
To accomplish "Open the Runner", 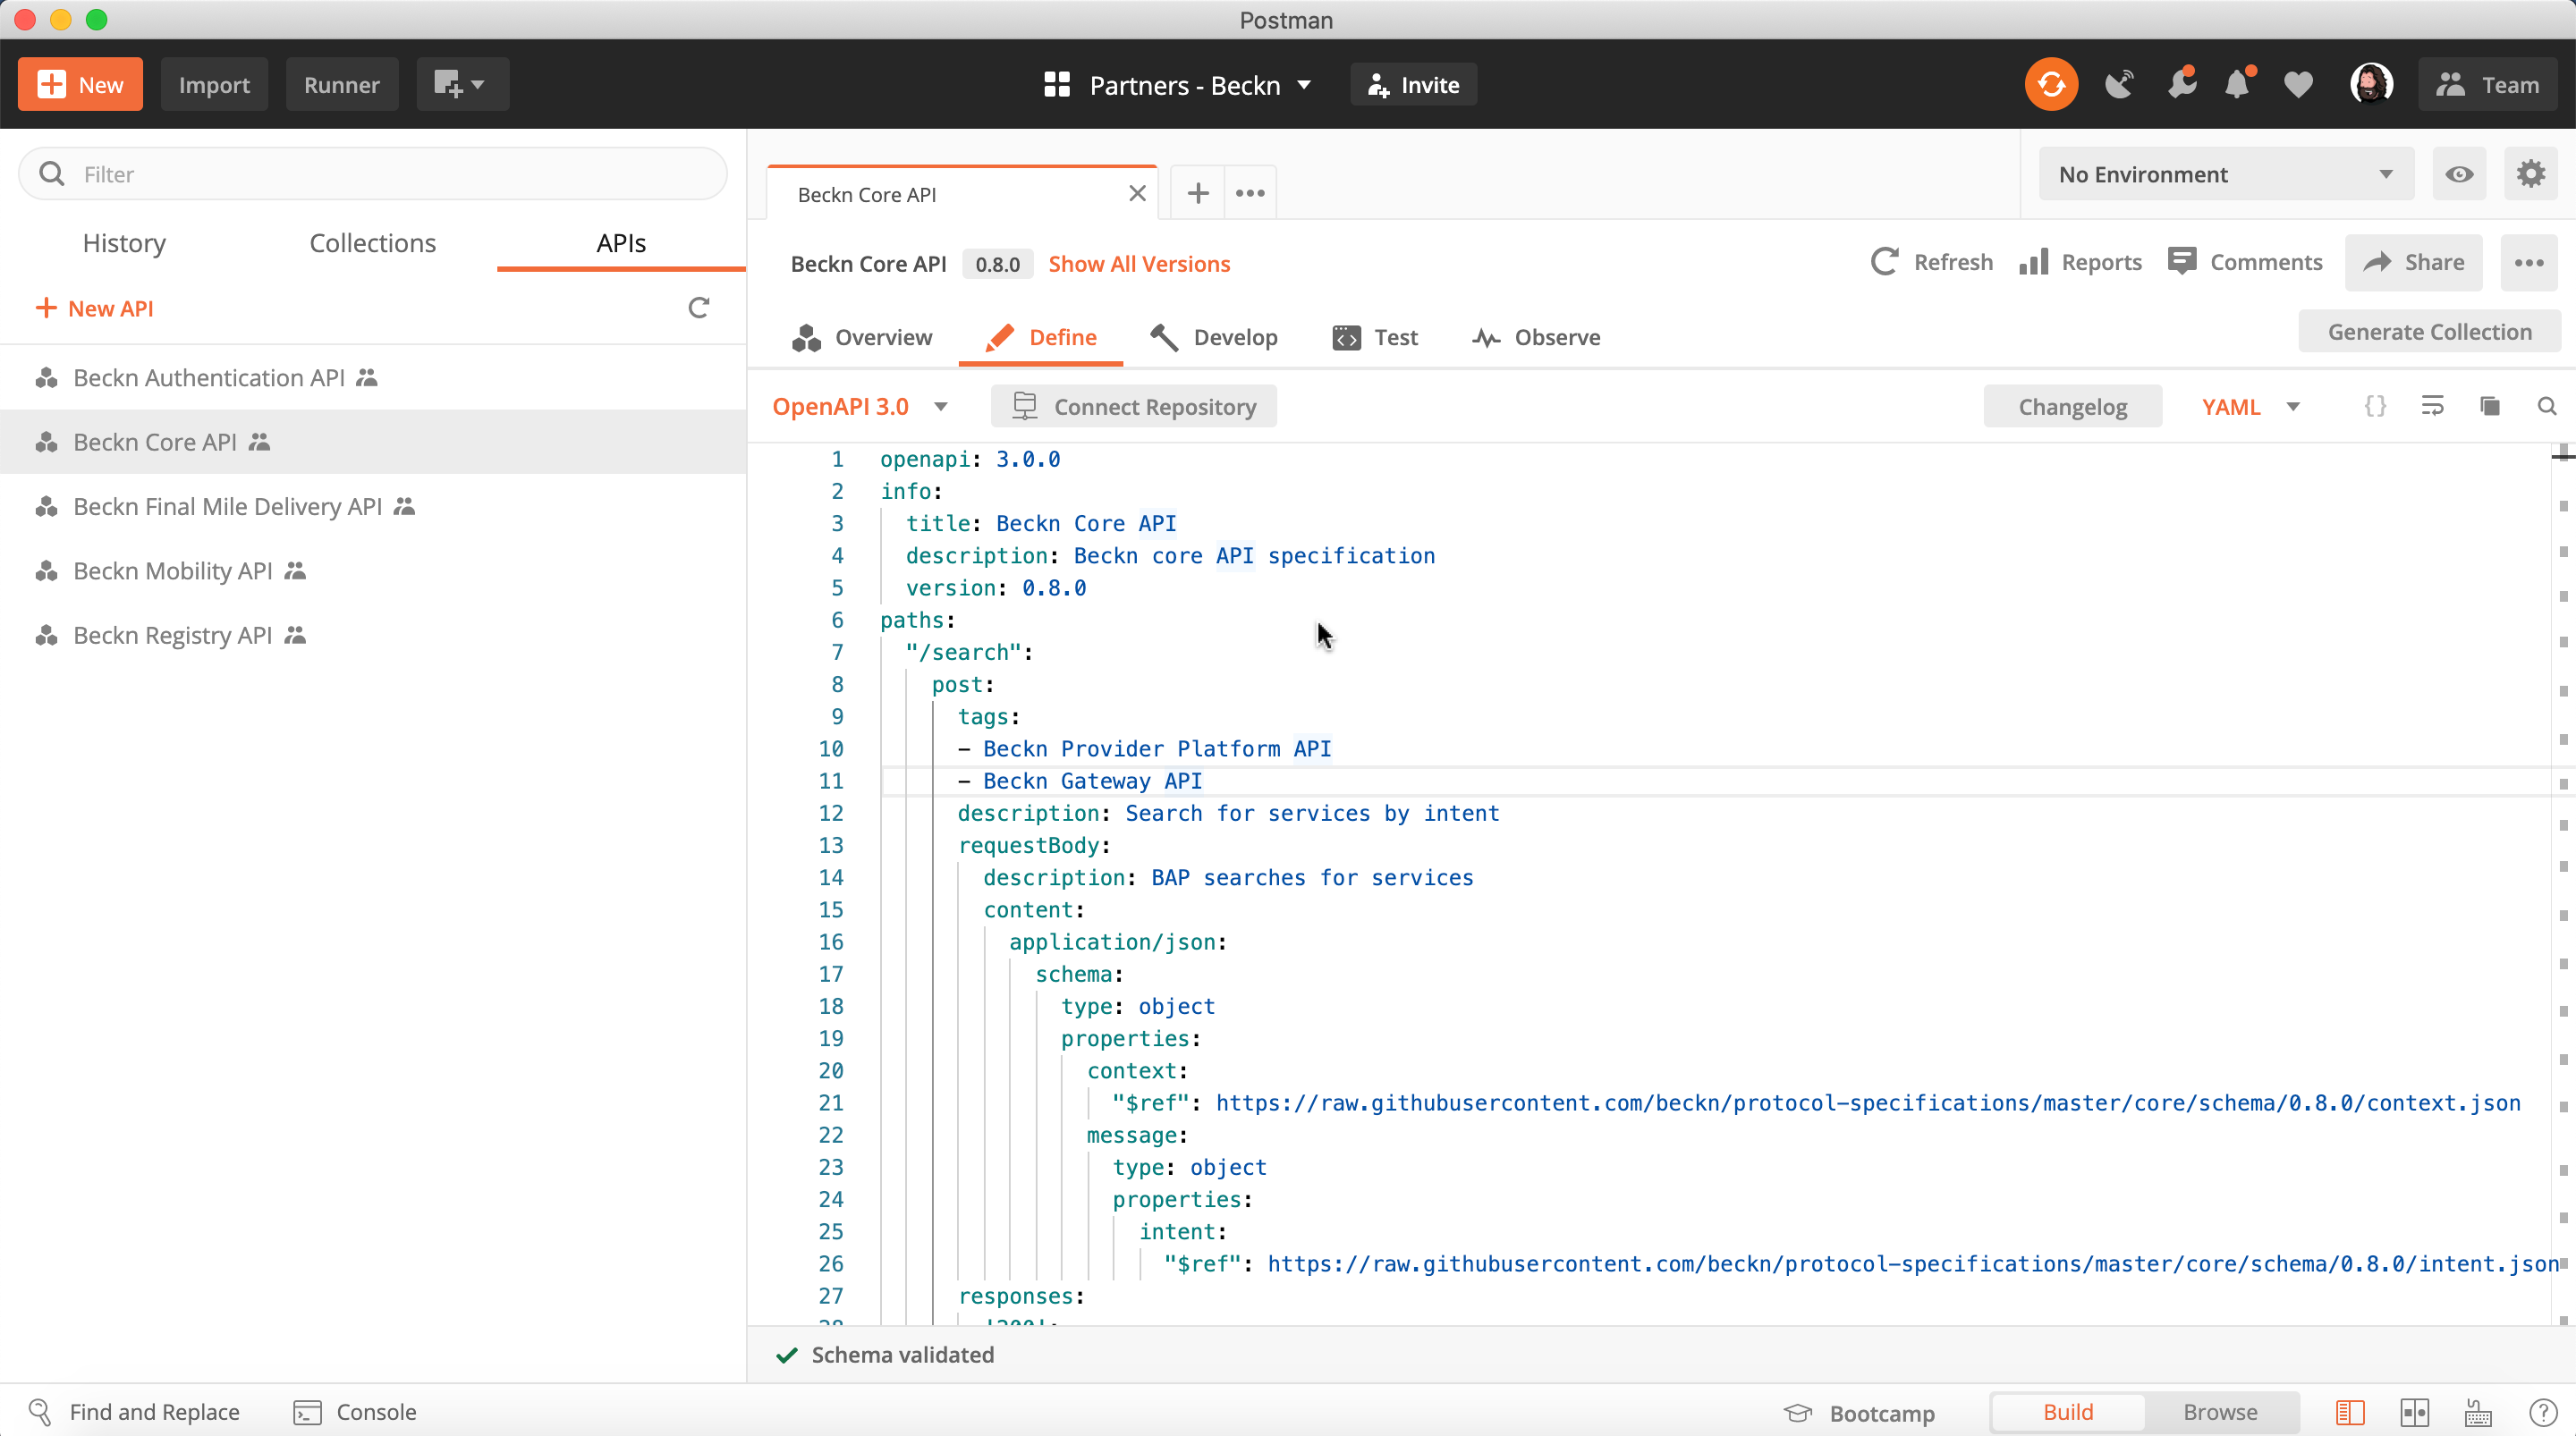I will [342, 84].
